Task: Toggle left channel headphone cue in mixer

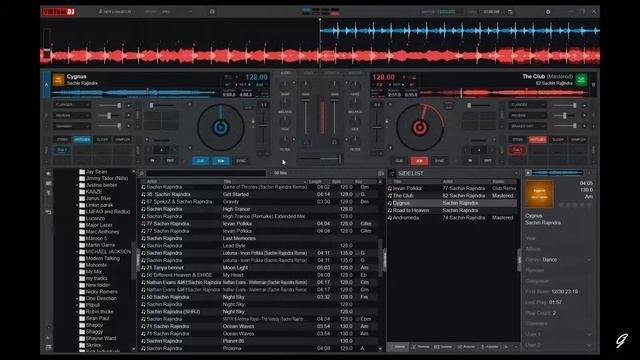Action: [x=306, y=142]
